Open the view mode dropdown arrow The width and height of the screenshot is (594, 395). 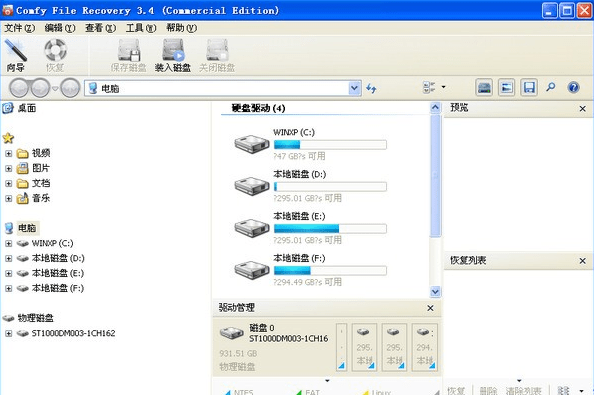click(x=443, y=87)
